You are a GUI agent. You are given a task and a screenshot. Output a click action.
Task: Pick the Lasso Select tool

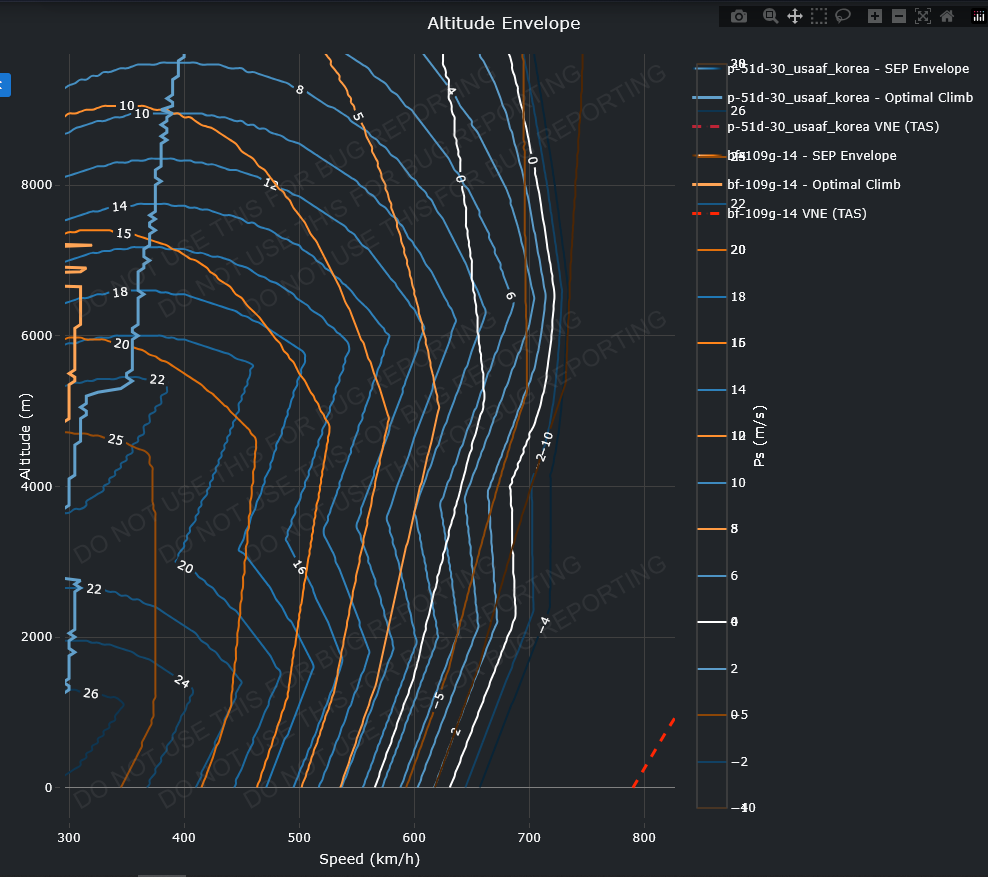pos(843,16)
